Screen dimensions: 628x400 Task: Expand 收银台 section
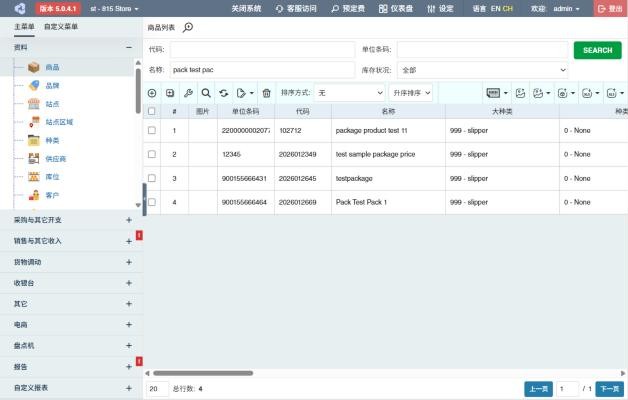coord(129,283)
